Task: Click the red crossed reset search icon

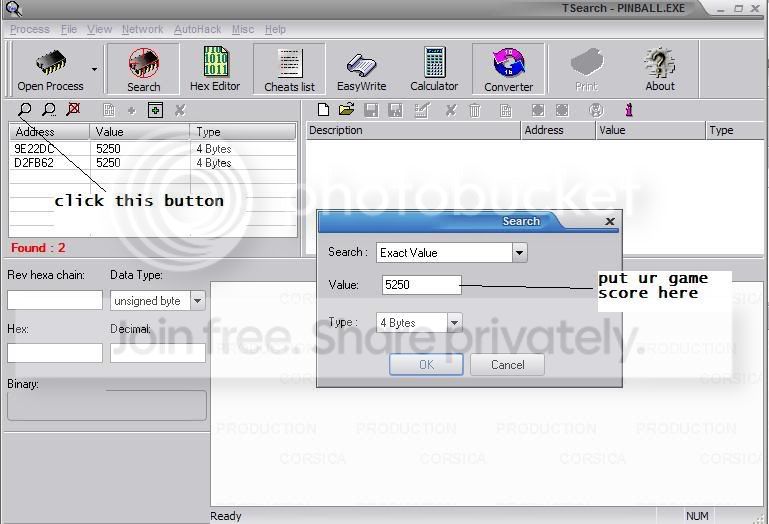Action: click(73, 109)
